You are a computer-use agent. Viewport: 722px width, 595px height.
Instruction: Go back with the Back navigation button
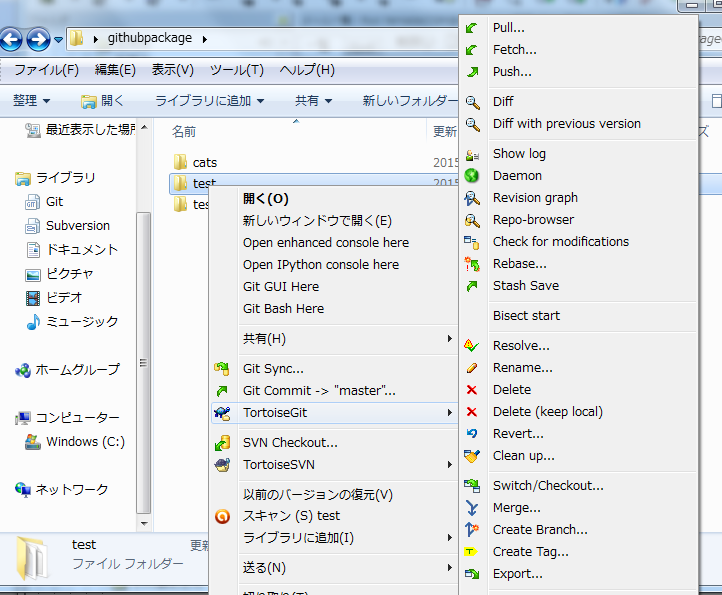coord(11,40)
